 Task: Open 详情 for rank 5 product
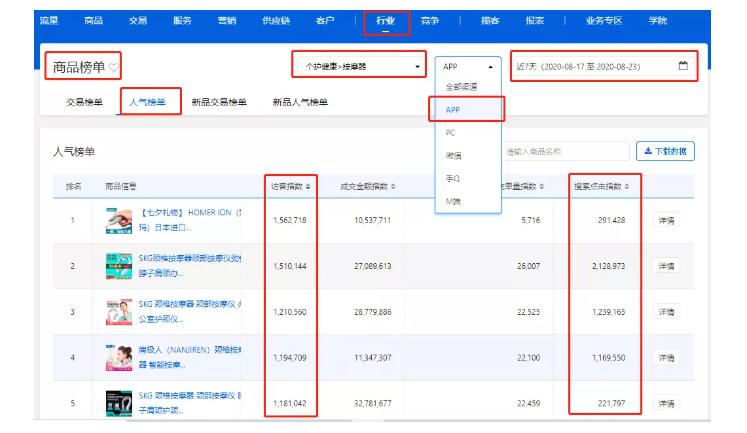click(666, 403)
